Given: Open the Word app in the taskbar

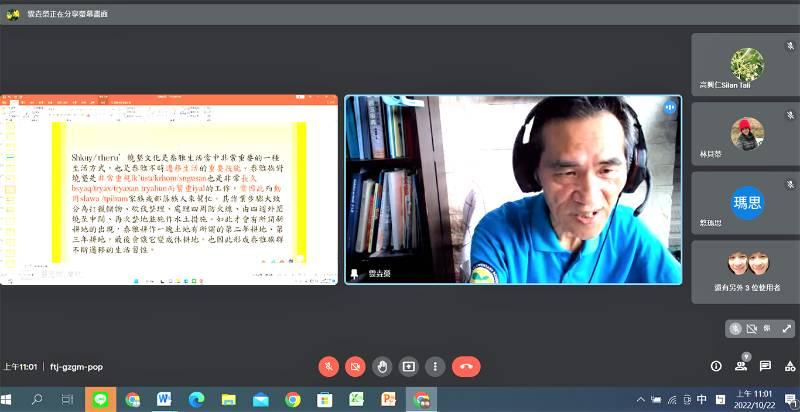Looking at the screenshot, I should (x=164, y=399).
